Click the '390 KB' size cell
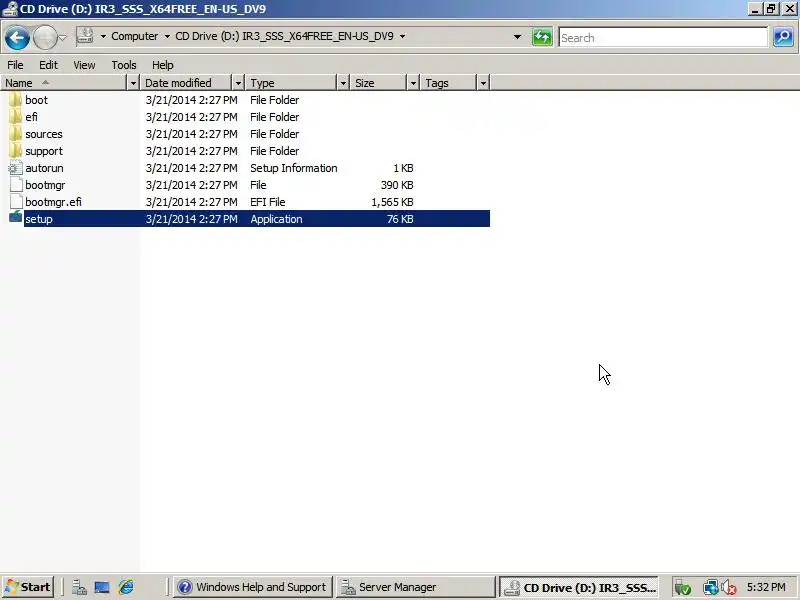 (x=396, y=185)
